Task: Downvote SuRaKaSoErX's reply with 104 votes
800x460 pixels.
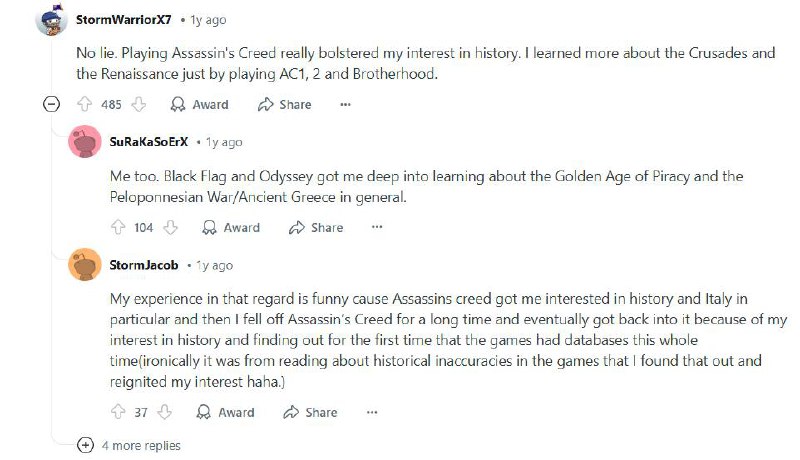Action: [170, 227]
